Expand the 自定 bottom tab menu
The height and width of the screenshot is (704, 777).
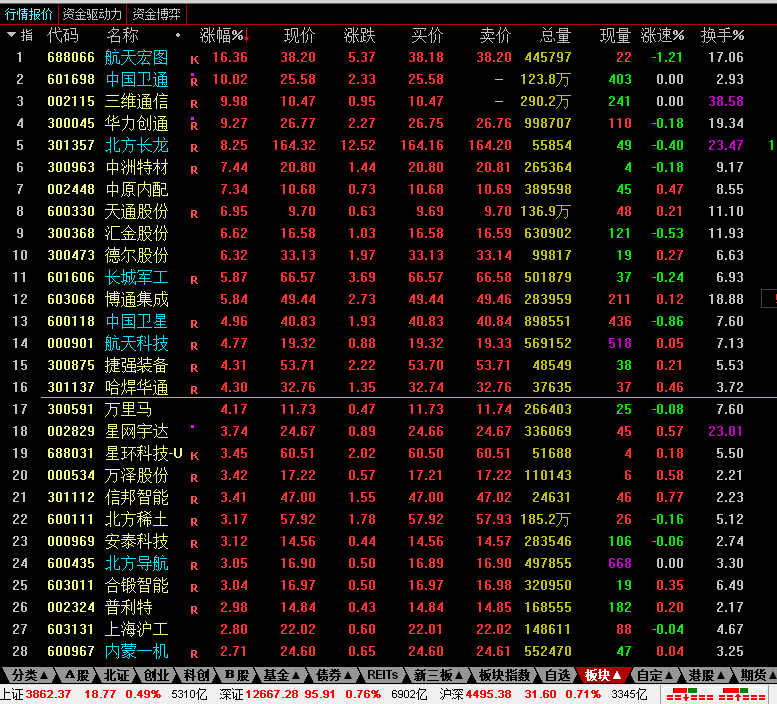tap(669, 675)
